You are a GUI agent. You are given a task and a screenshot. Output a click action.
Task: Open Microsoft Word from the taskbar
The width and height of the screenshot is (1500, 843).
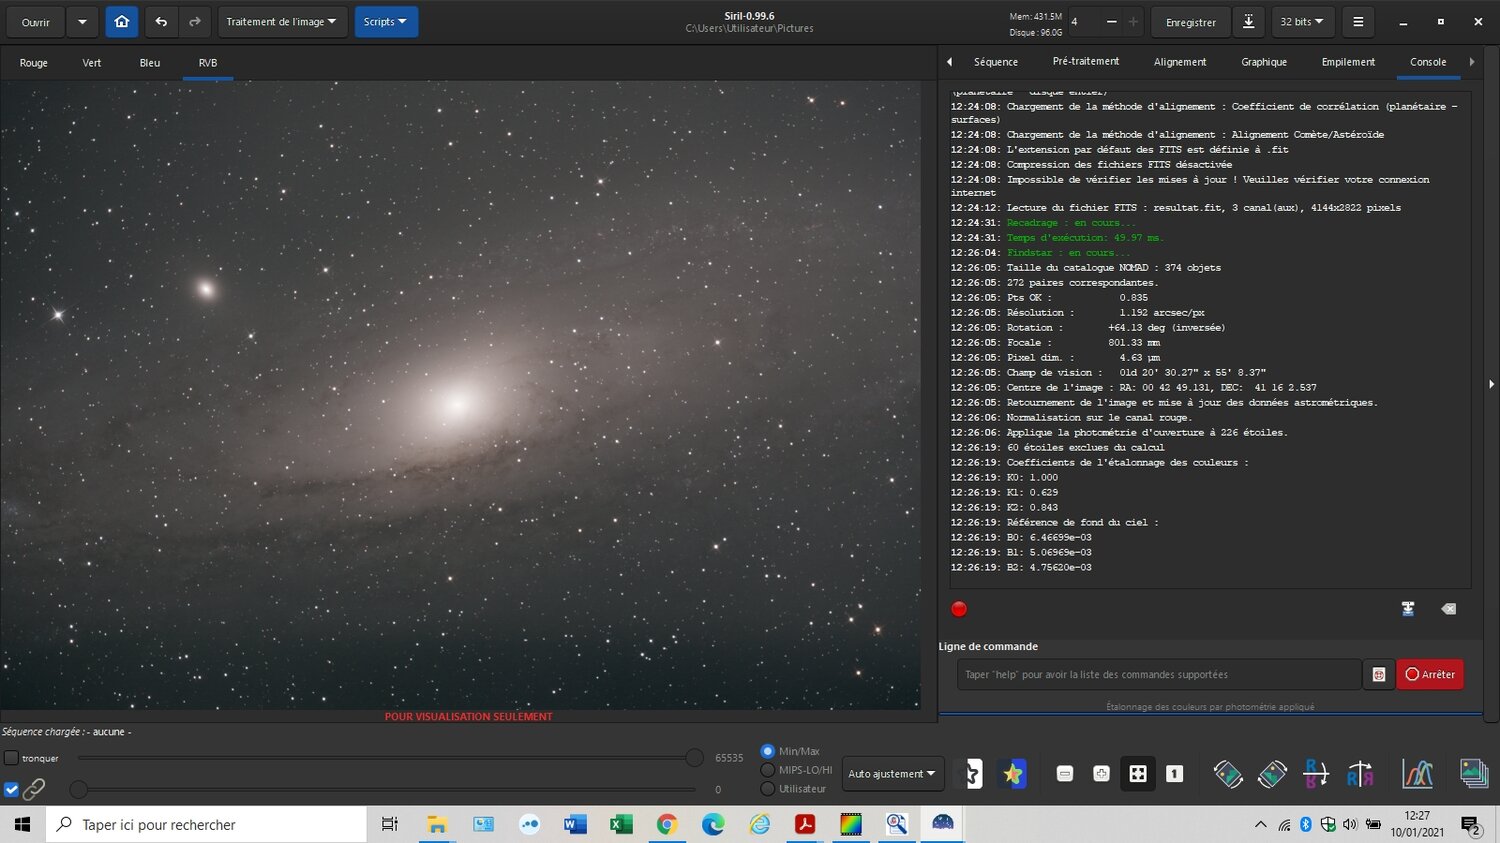coord(575,824)
